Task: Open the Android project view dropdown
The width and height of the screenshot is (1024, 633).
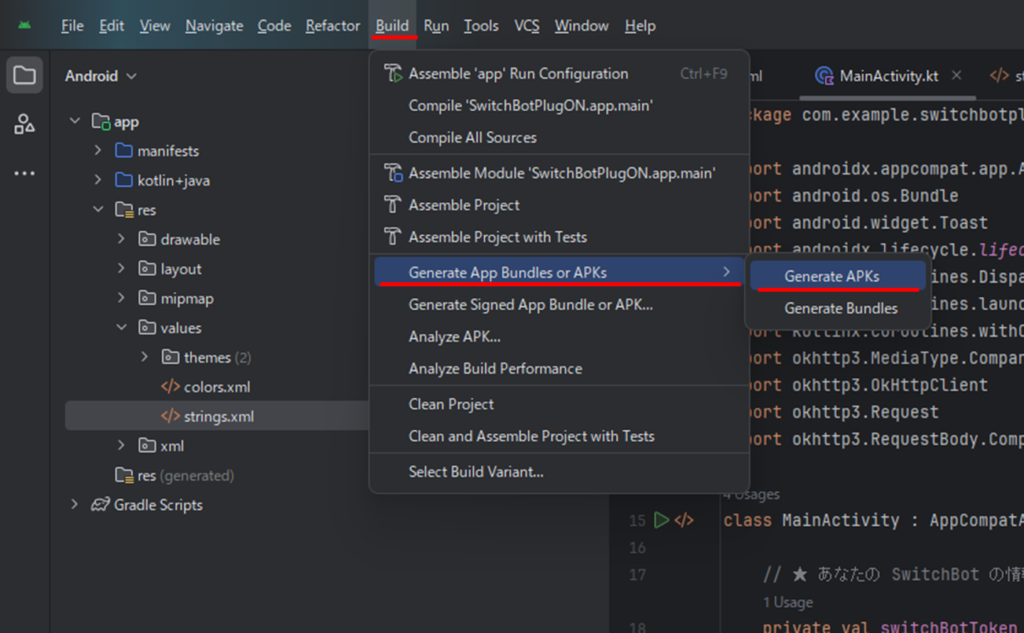Action: (x=101, y=76)
